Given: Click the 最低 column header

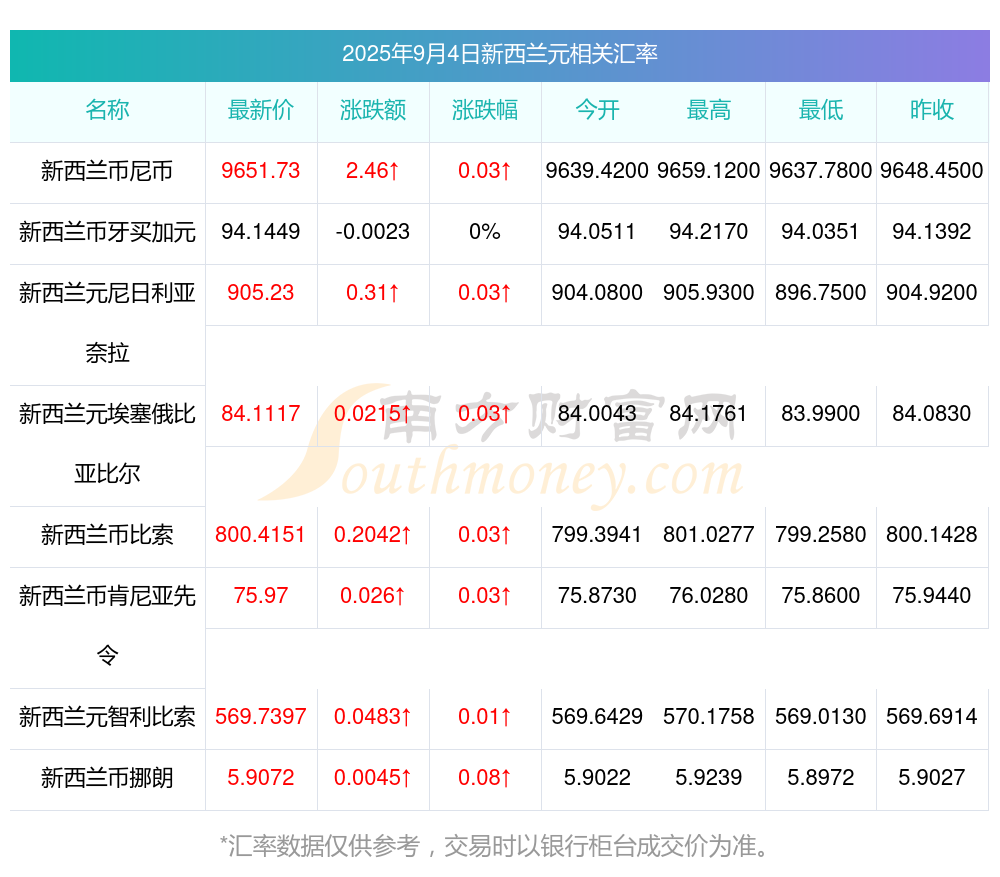Looking at the screenshot, I should (x=821, y=110).
